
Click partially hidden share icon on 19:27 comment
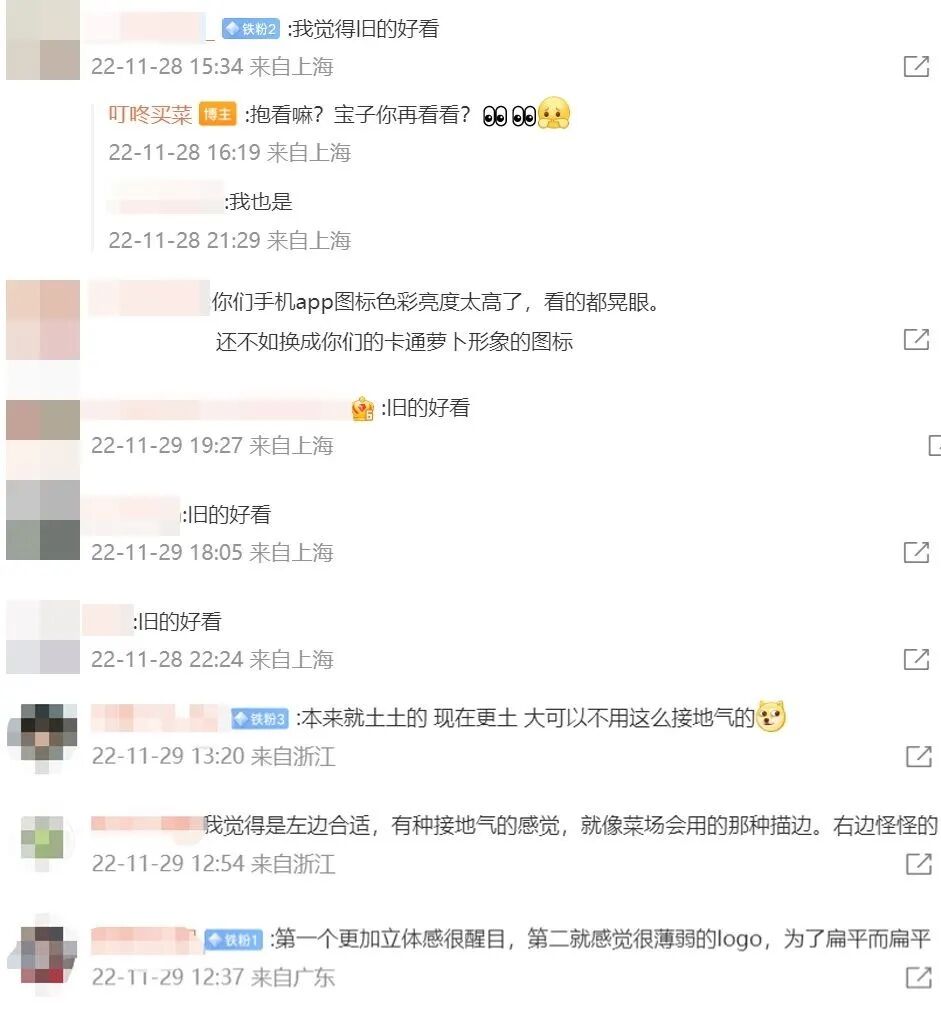(934, 445)
